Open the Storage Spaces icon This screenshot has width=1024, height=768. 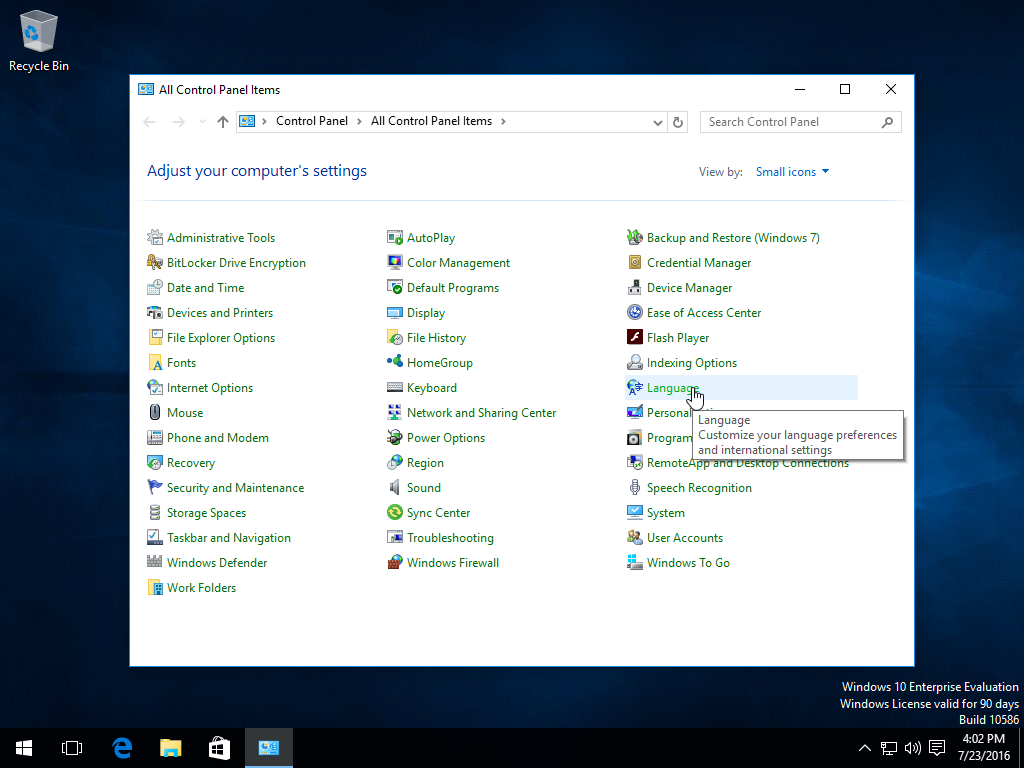[155, 512]
